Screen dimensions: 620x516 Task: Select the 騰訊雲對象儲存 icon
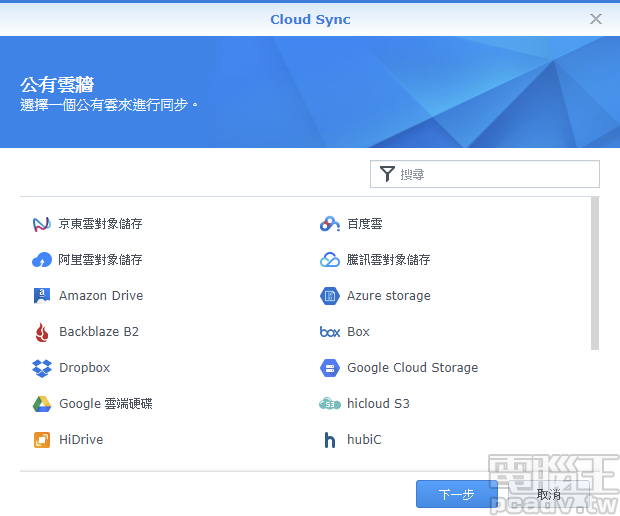coord(329,260)
